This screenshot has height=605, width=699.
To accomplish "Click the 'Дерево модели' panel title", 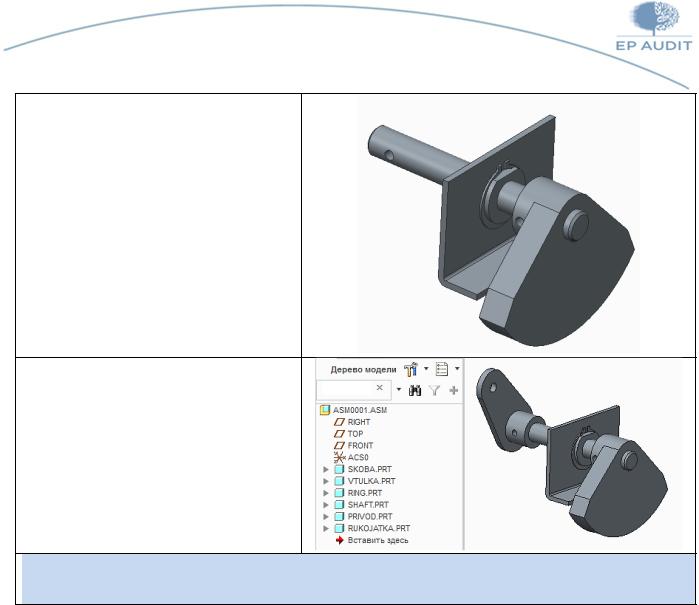I will [363, 370].
